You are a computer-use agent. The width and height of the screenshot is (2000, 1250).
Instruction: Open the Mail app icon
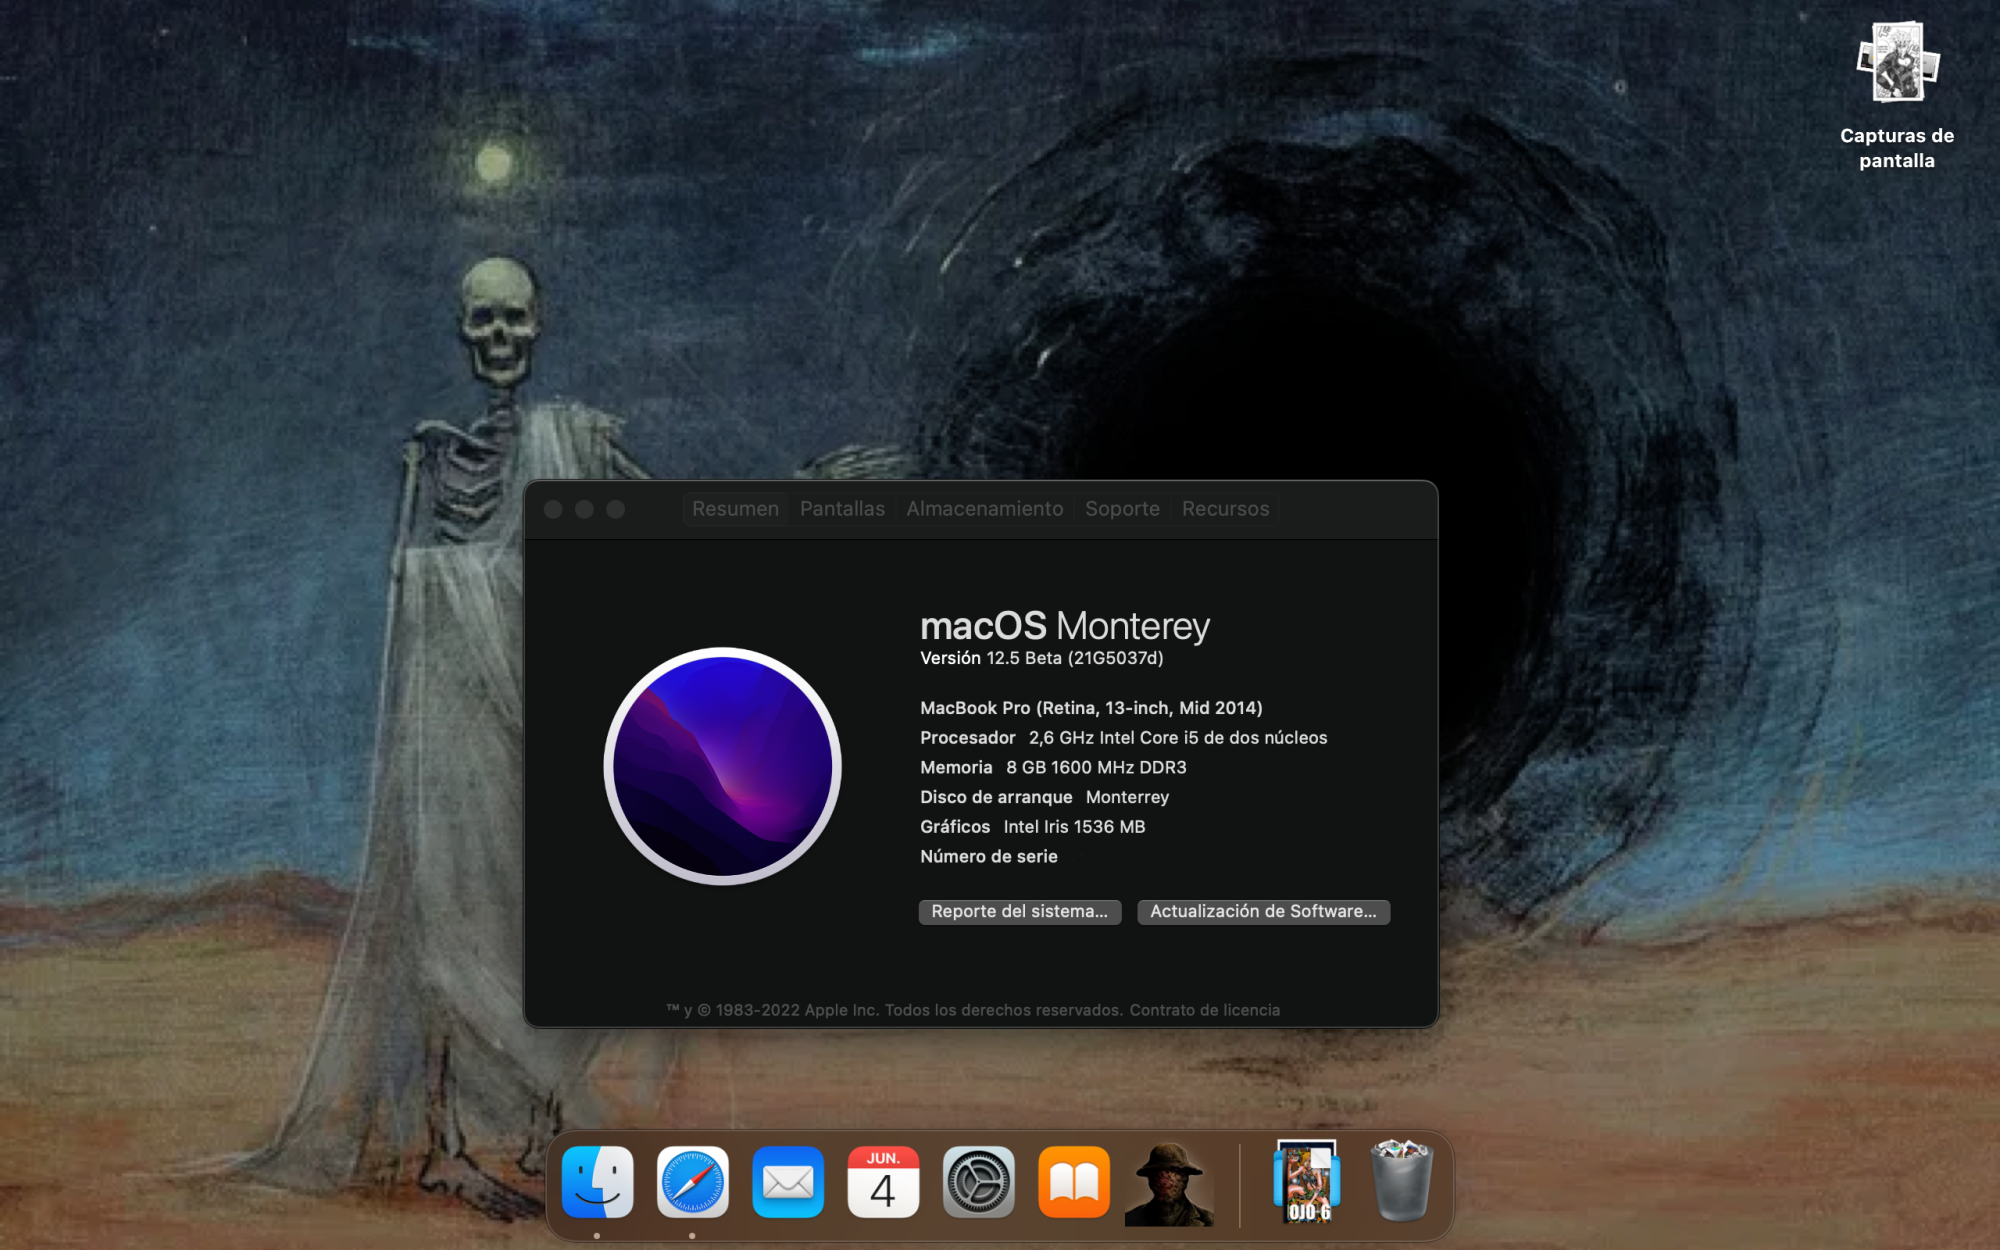coord(787,1182)
